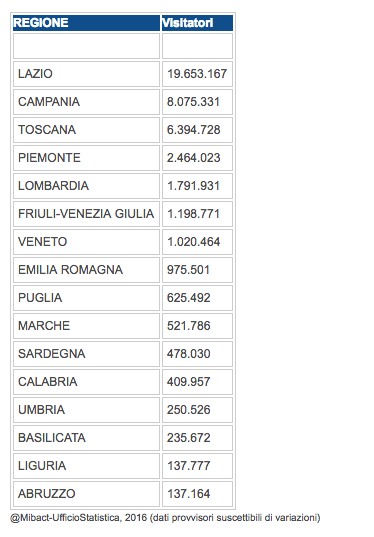Screen dimensions: 374x537
Task: Click the REGIONE column header
Action: (x=86, y=23)
